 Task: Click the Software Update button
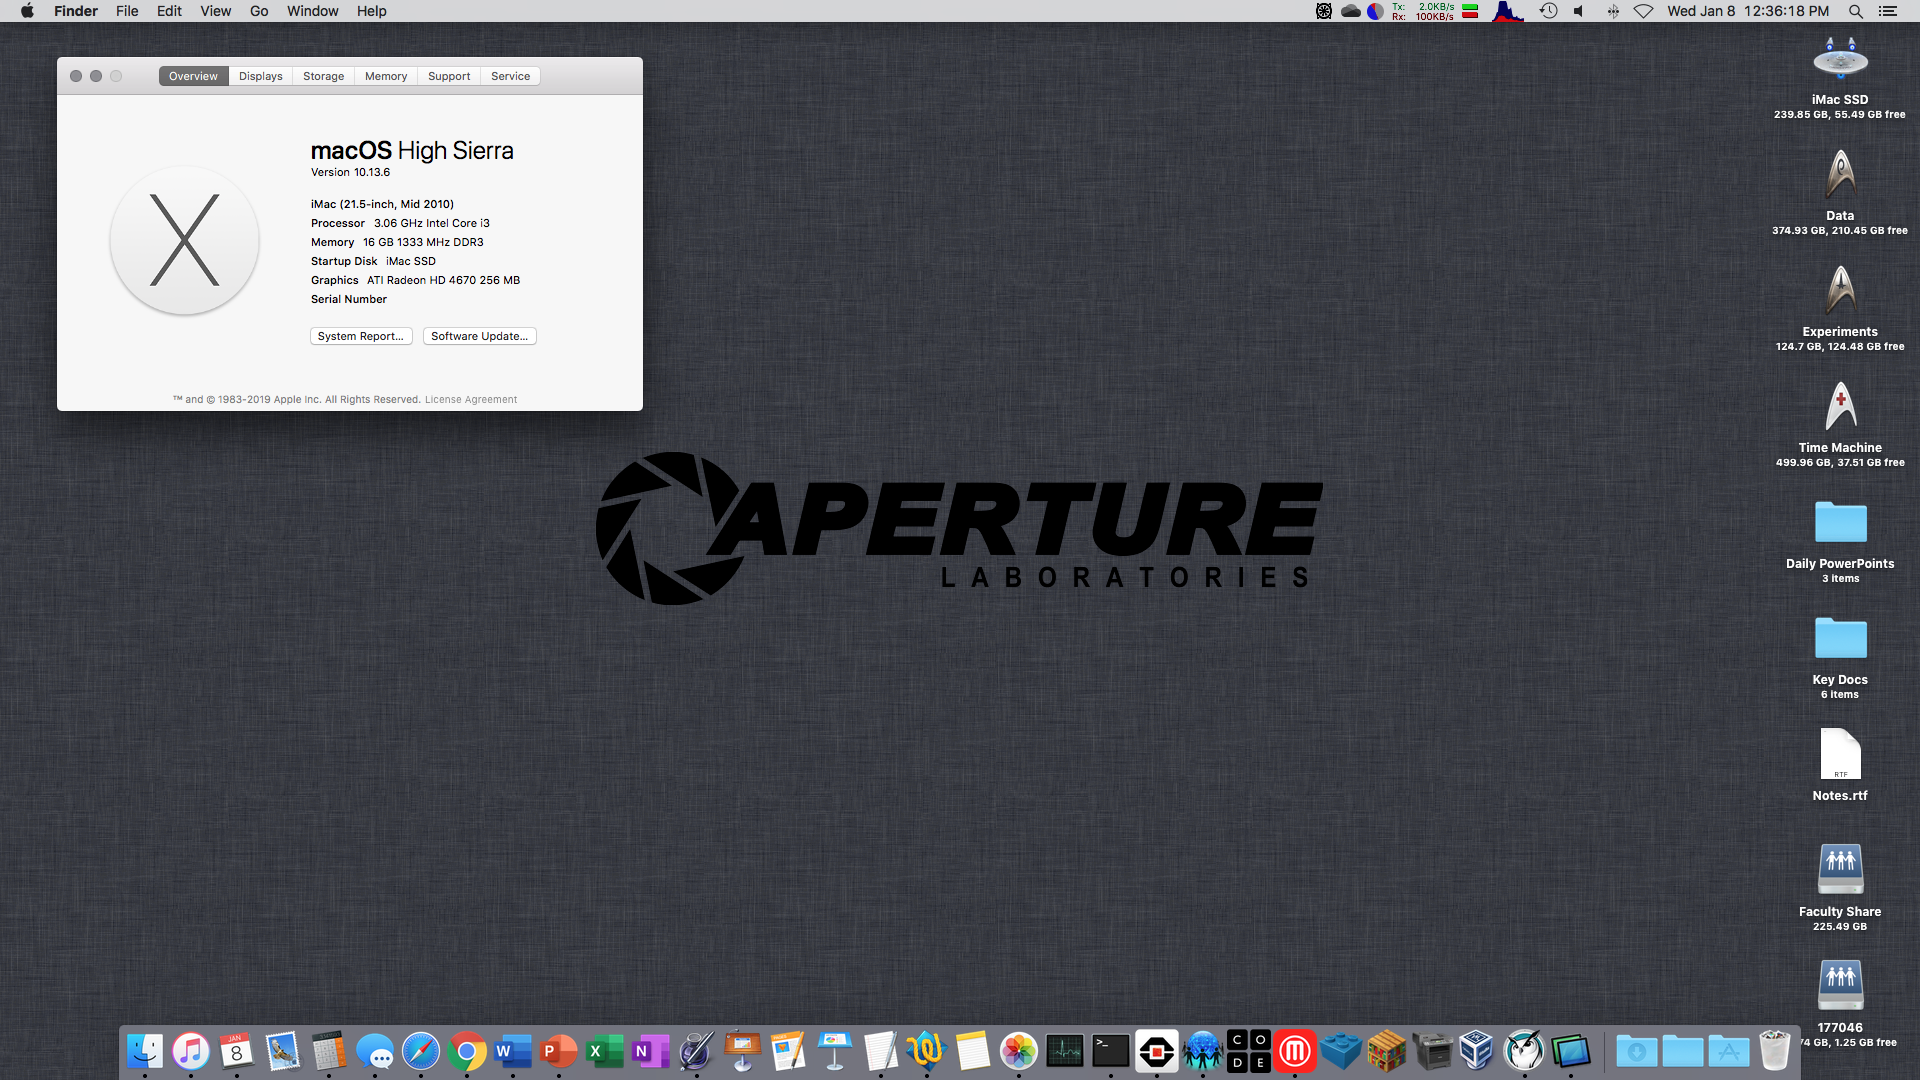[x=480, y=336]
